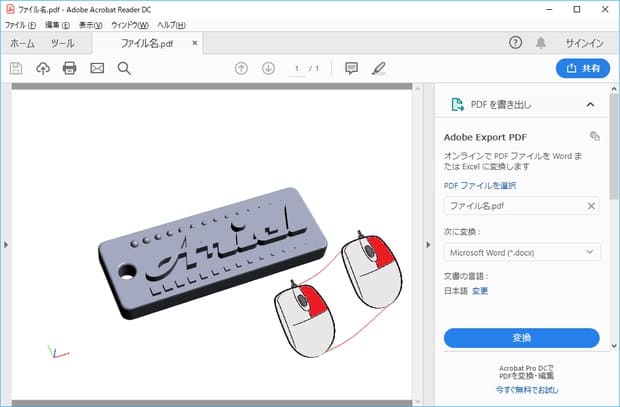Collapse the right tools pane arrow
Screen dimensions: 620x407
[428, 245]
